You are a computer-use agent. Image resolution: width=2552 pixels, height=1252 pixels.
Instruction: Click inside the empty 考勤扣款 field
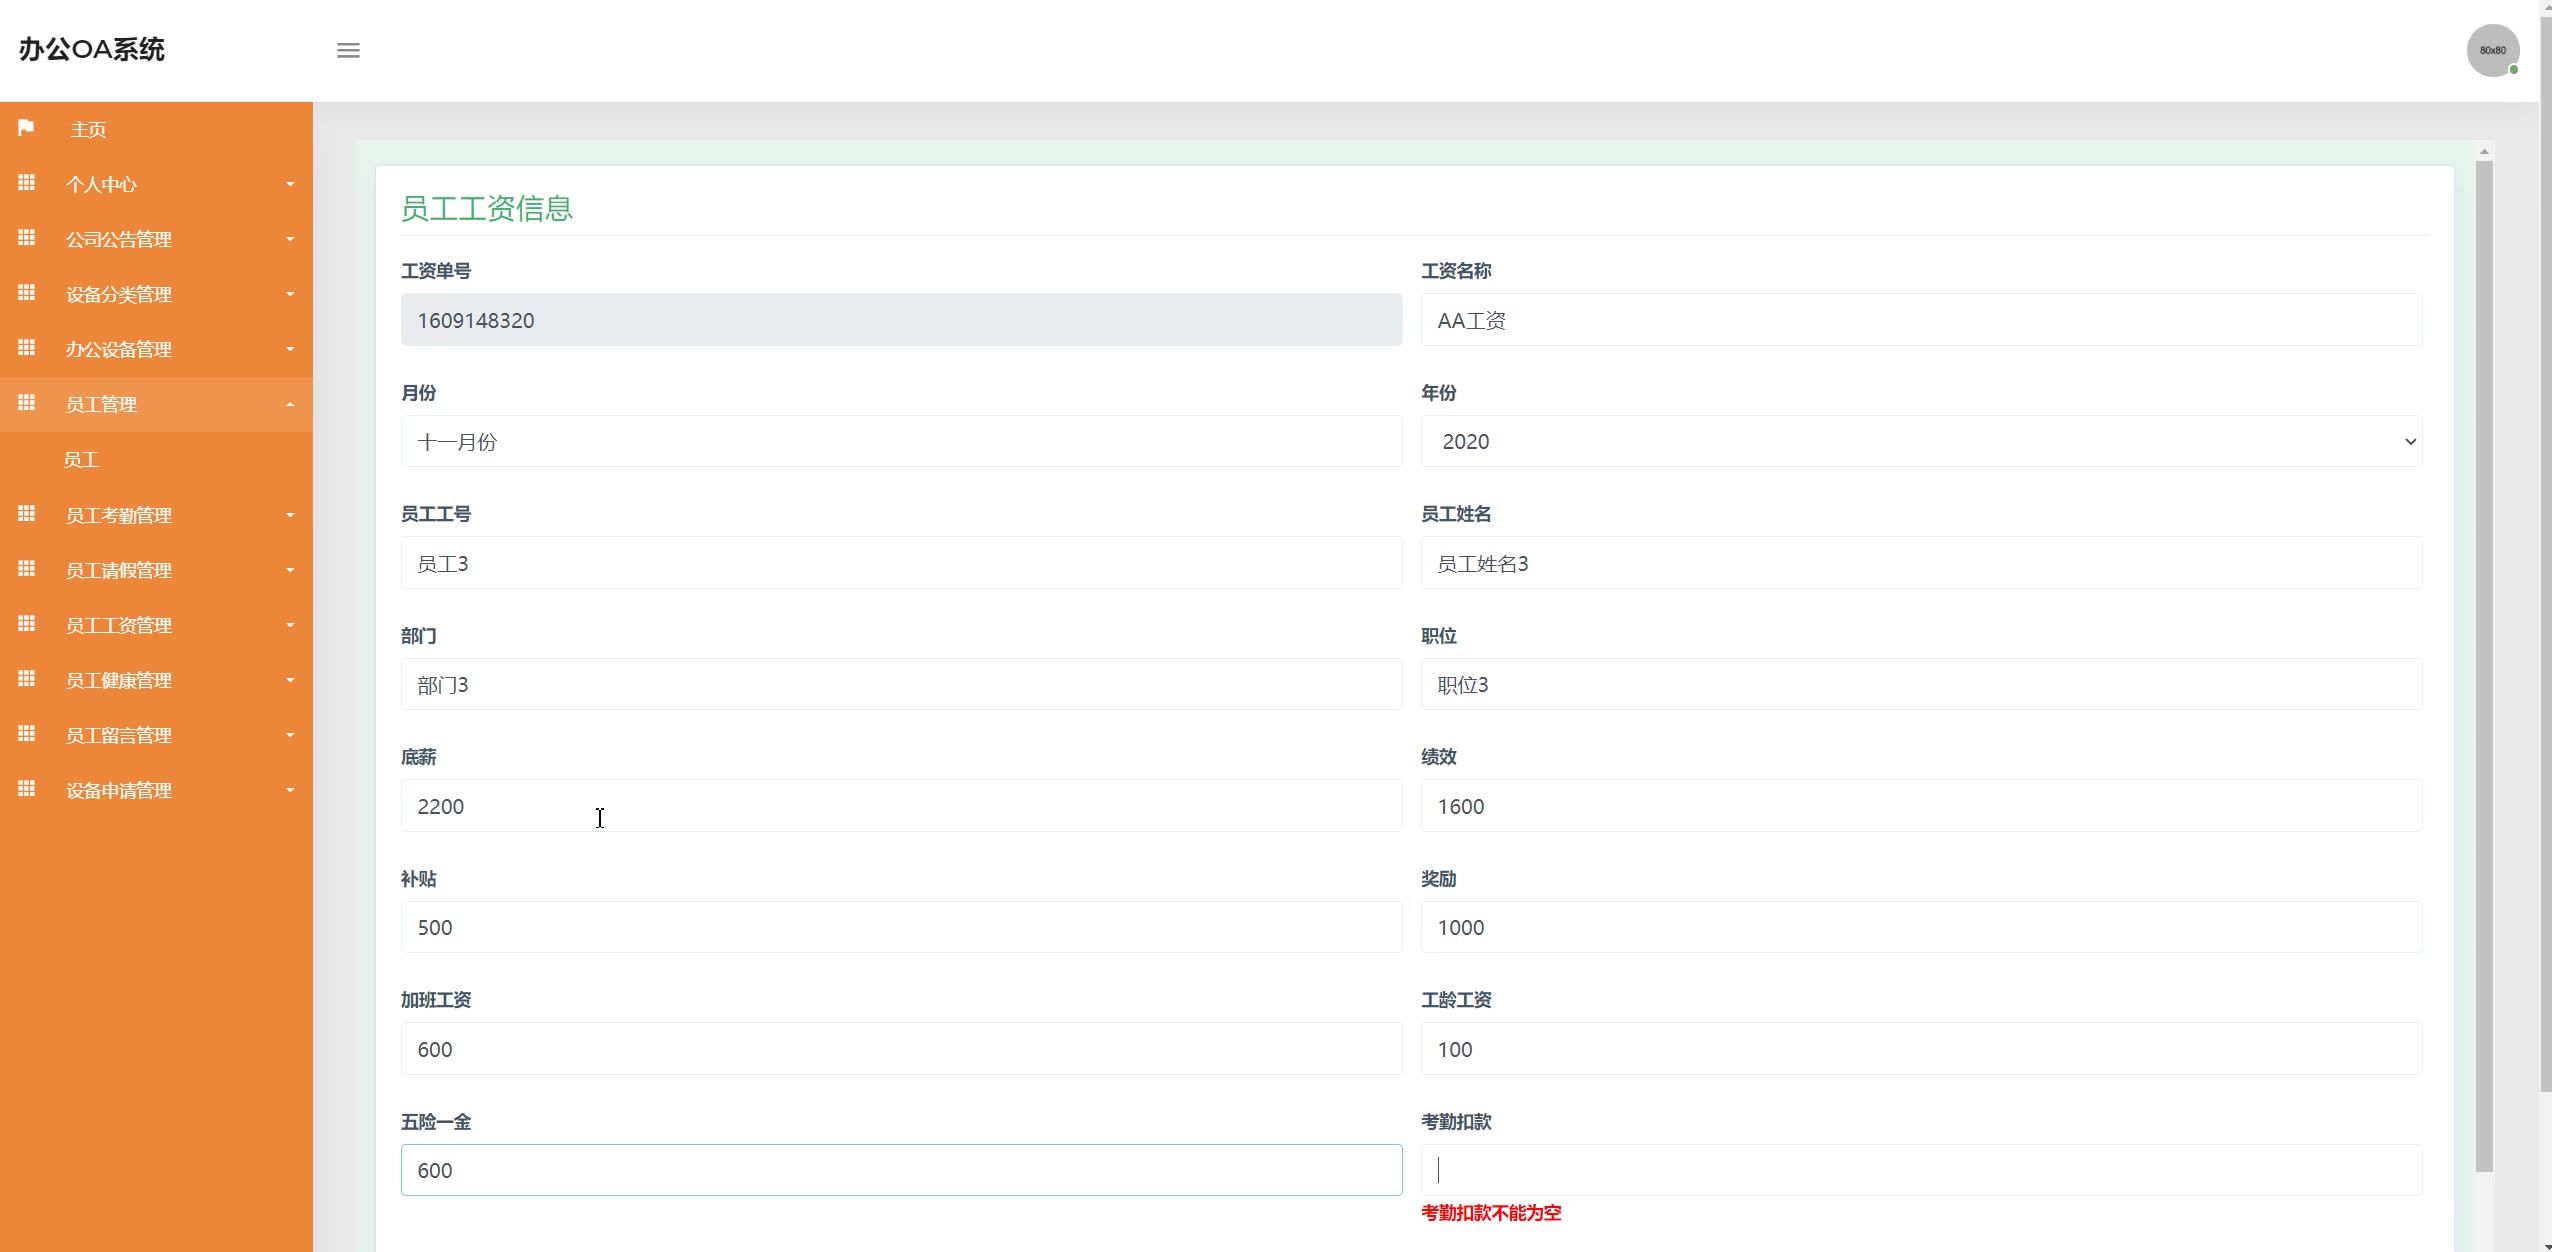pyautogui.click(x=1920, y=1170)
